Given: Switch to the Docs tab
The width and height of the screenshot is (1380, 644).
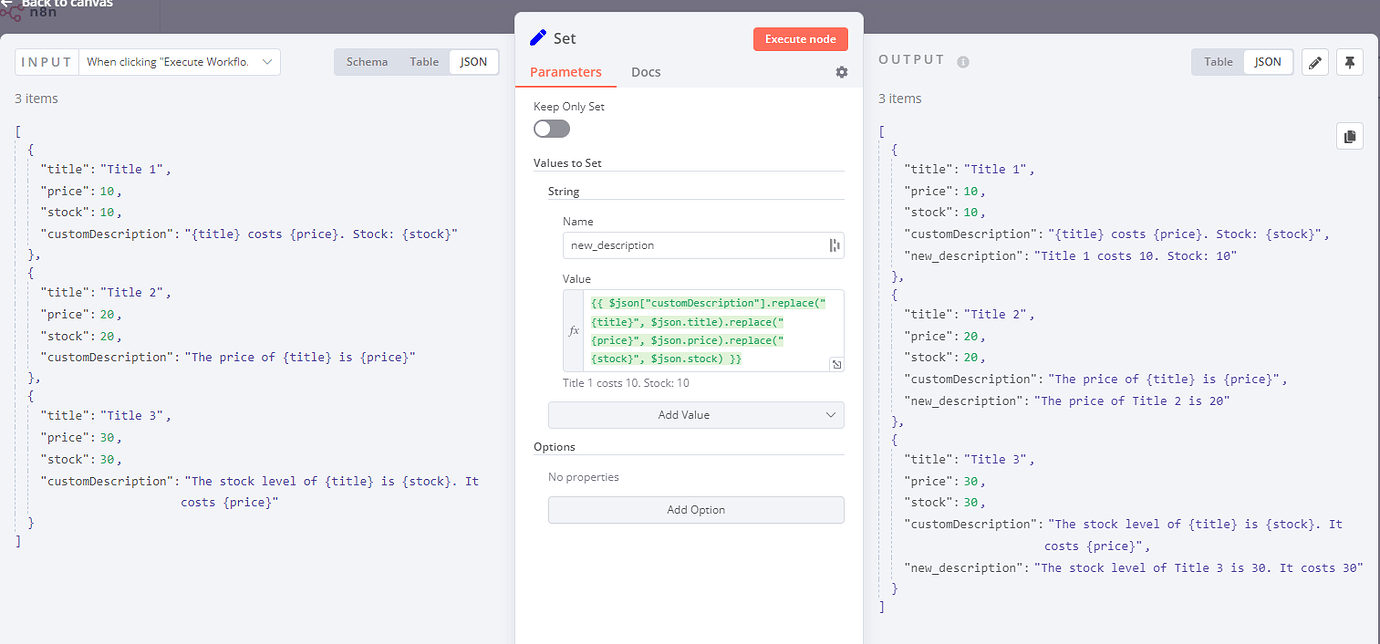Looking at the screenshot, I should tap(645, 71).
